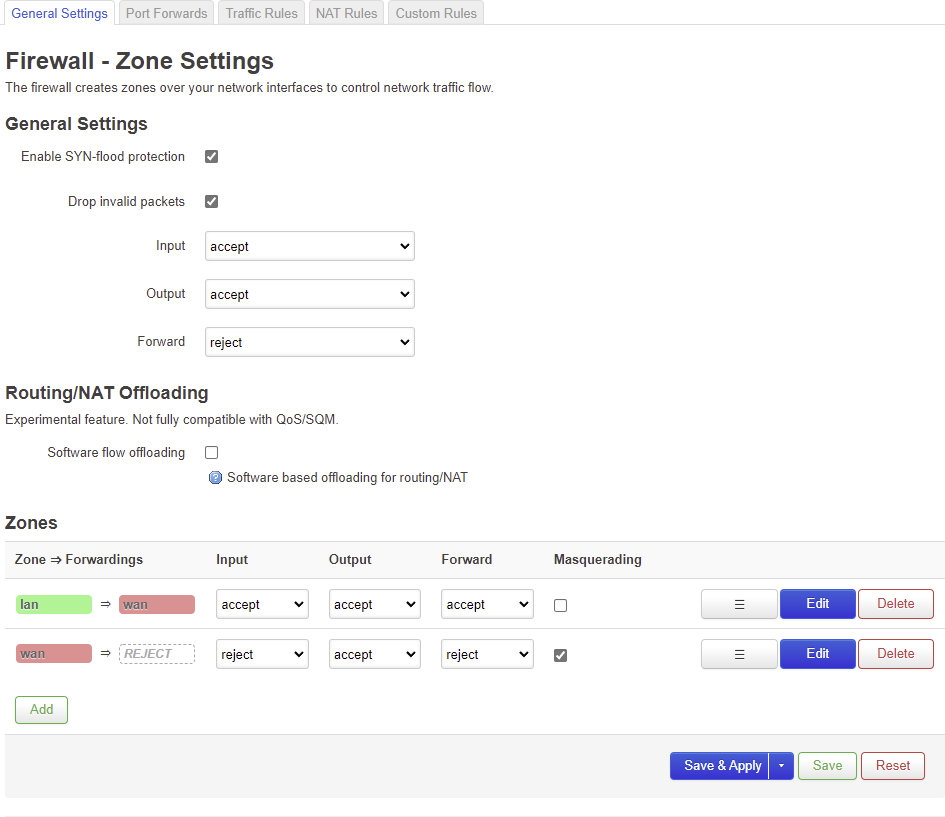Disable SYN-flood protection
Viewport: 945px width, 817px height.
coord(211,156)
